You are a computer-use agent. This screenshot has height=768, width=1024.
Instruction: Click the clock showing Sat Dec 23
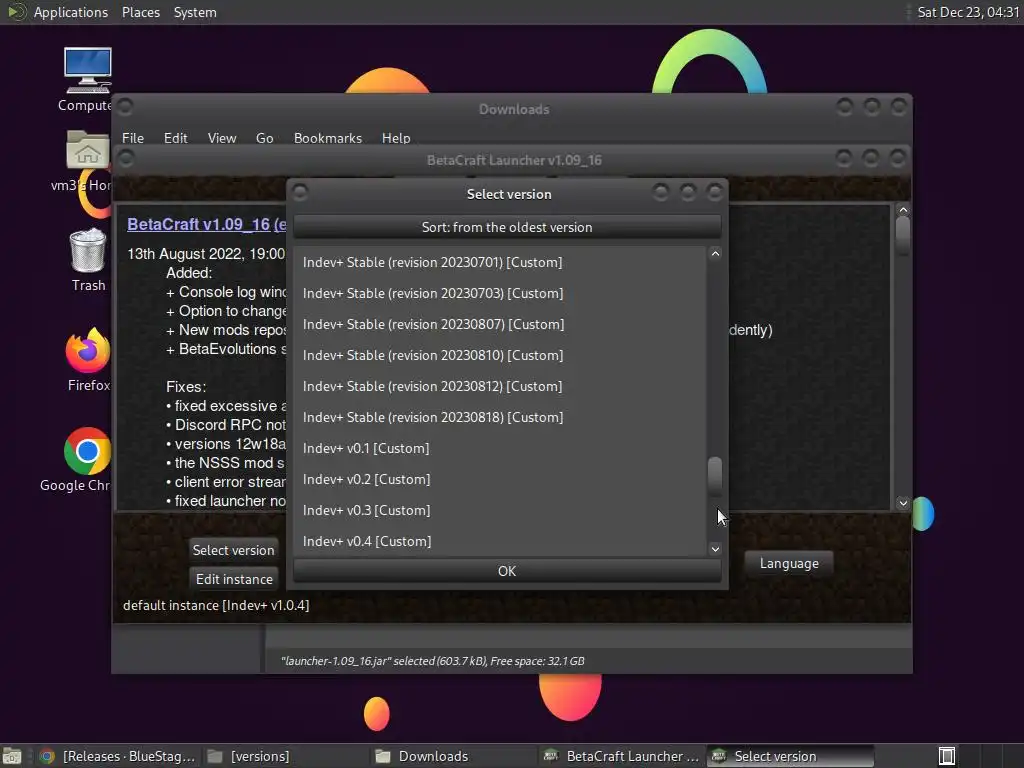point(968,12)
